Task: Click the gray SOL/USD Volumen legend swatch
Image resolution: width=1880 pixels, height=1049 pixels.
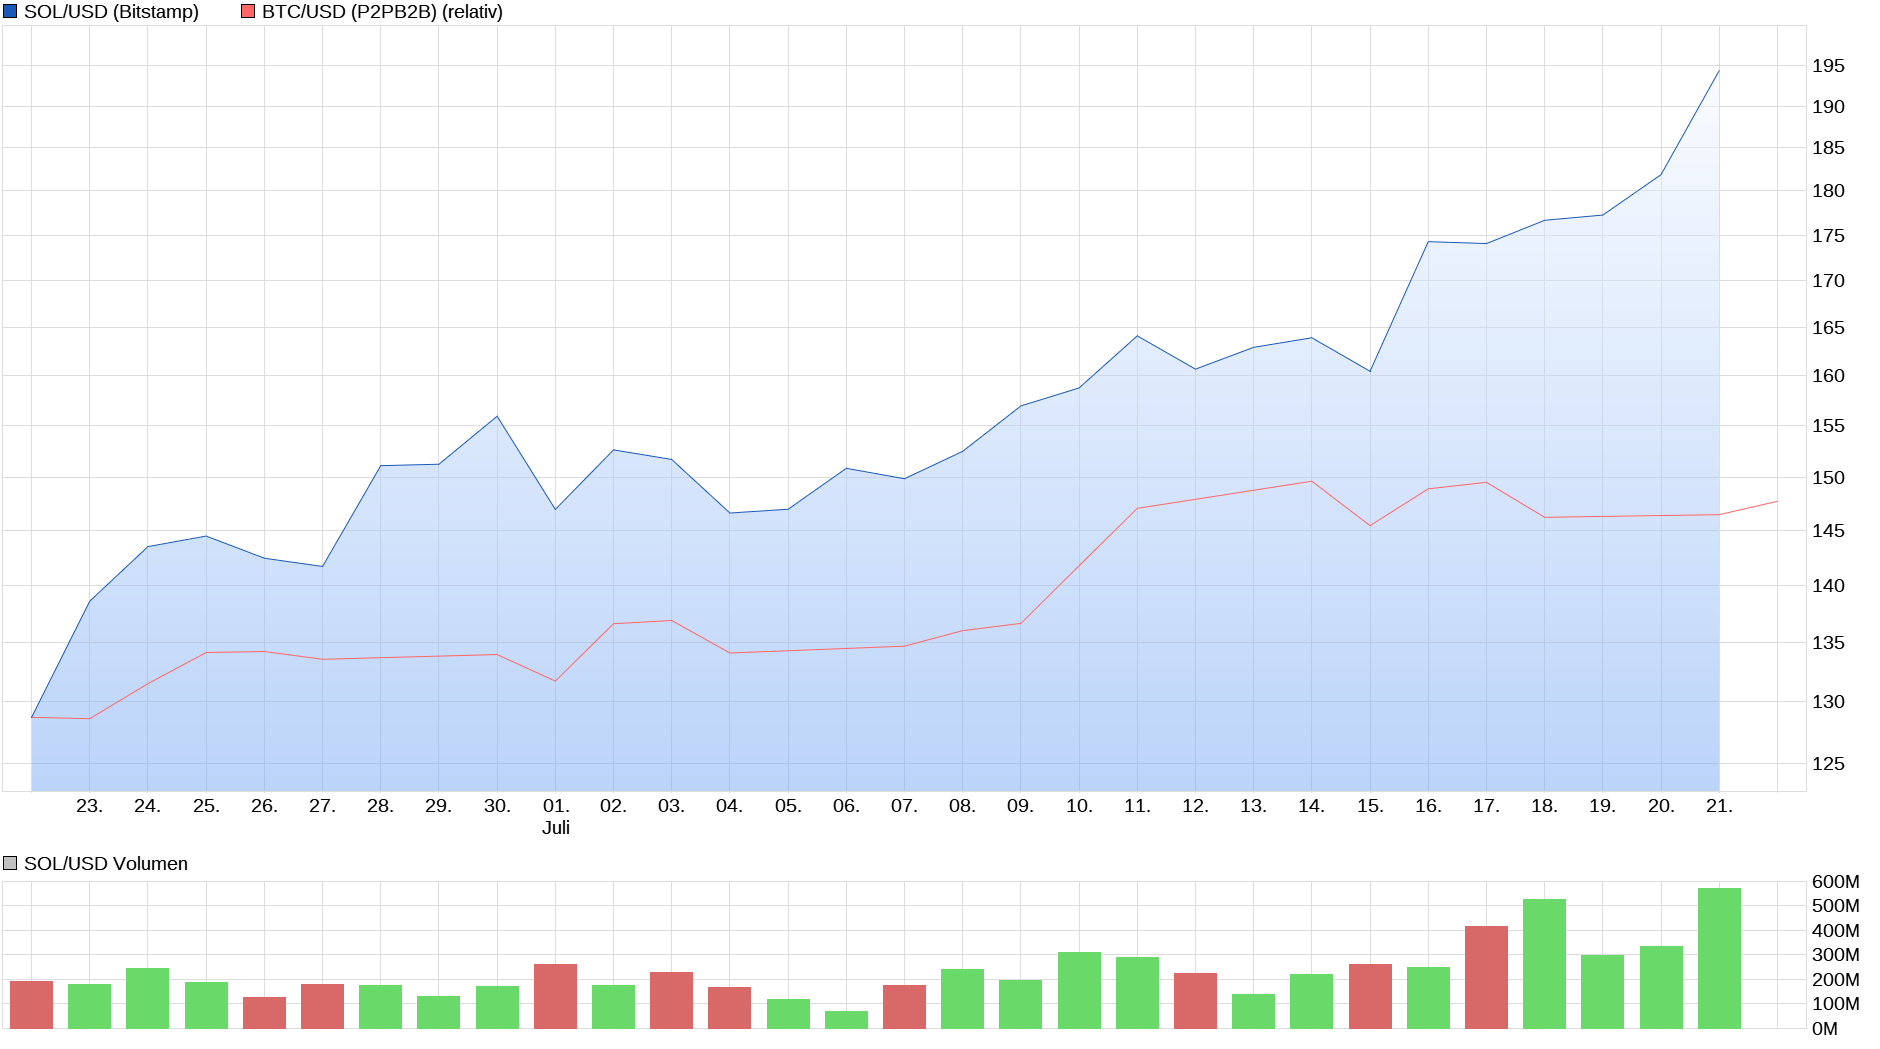Action: [x=10, y=863]
